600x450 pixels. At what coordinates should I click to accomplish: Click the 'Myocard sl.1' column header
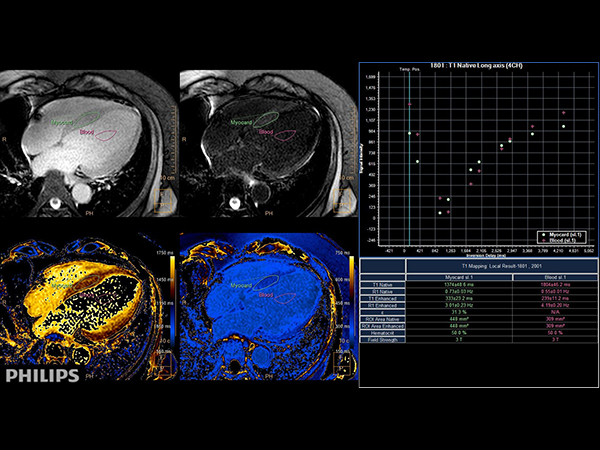click(x=459, y=277)
